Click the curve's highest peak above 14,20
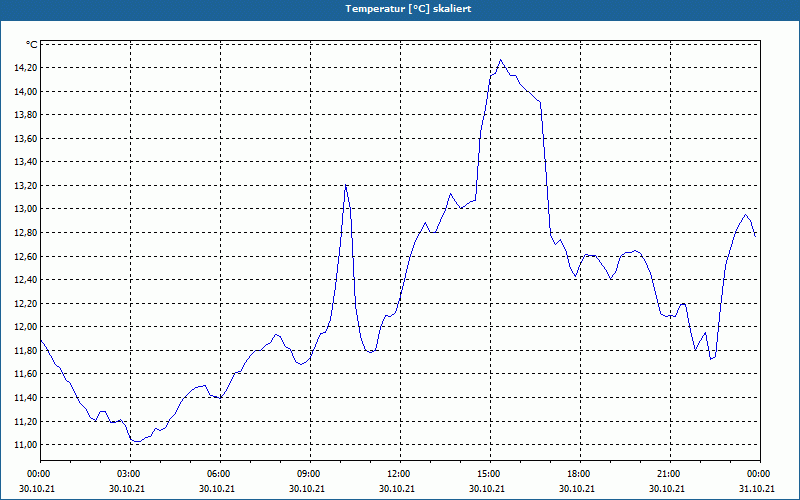This screenshot has width=800, height=500. click(x=501, y=60)
